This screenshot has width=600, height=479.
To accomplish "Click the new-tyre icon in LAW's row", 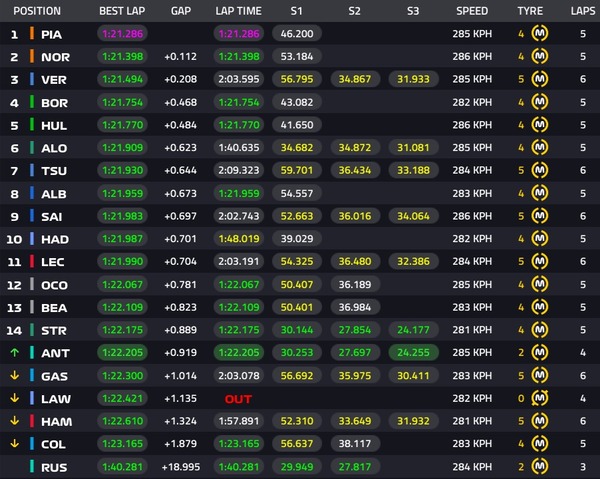I will (540, 398).
